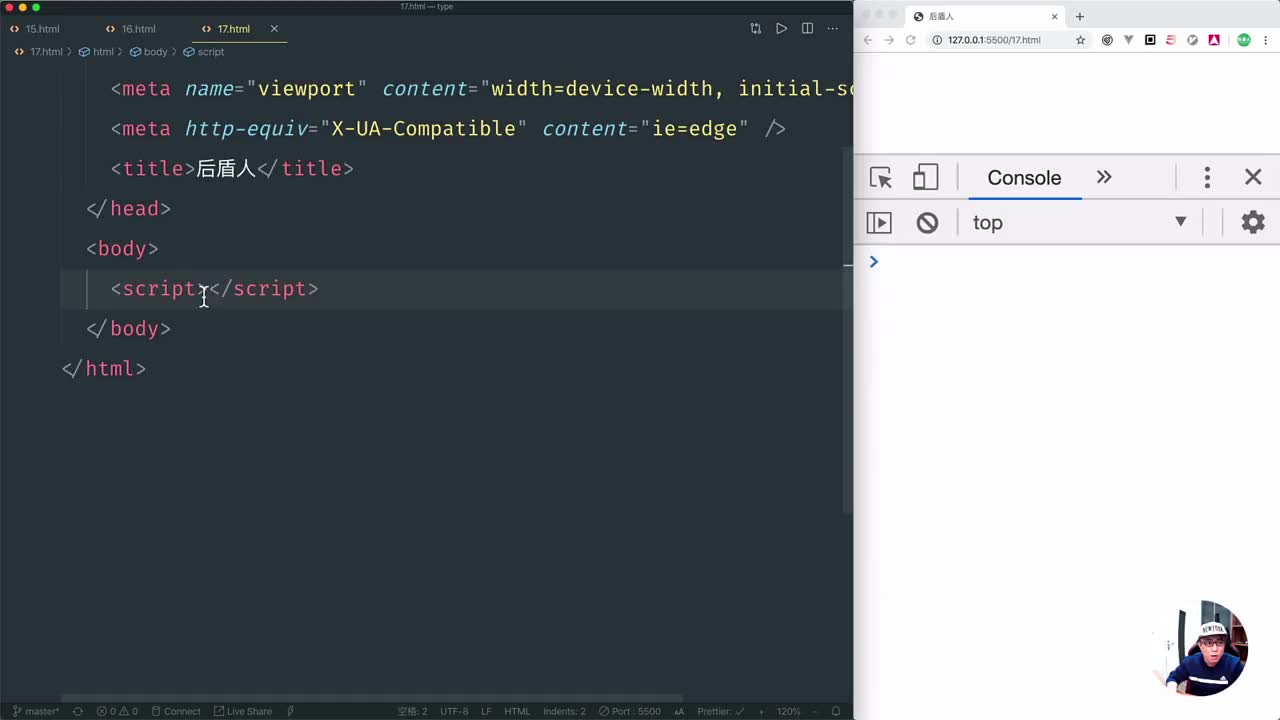
Task: Click the red Angular extension icon
Action: point(1214,40)
